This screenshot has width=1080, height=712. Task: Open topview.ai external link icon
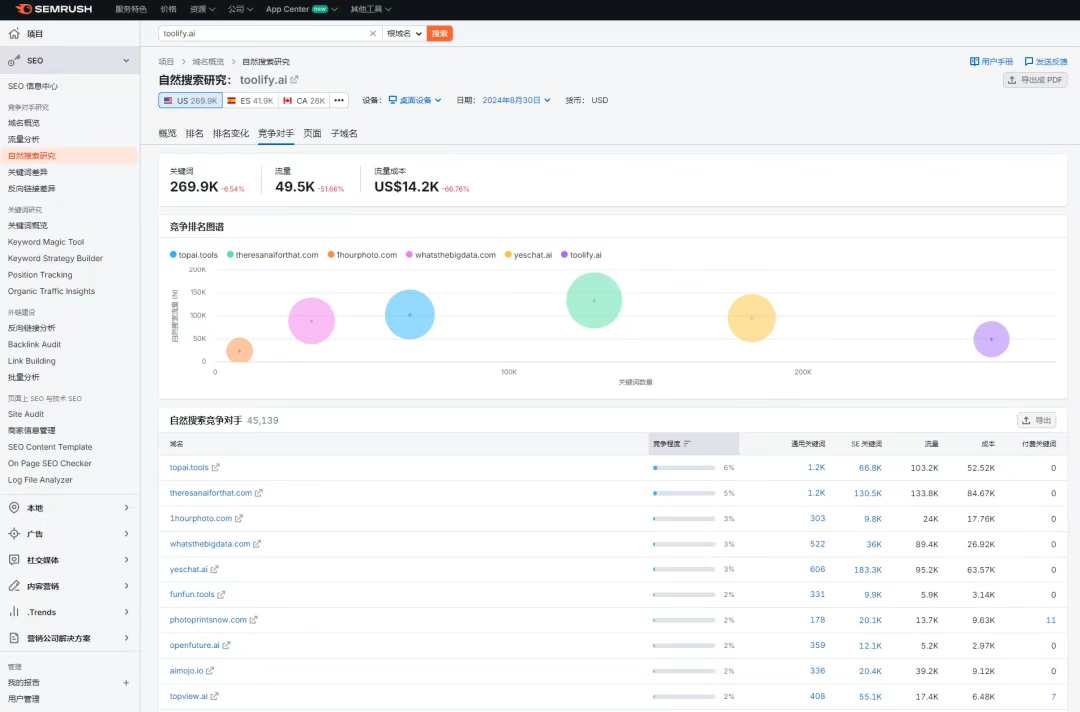point(214,696)
